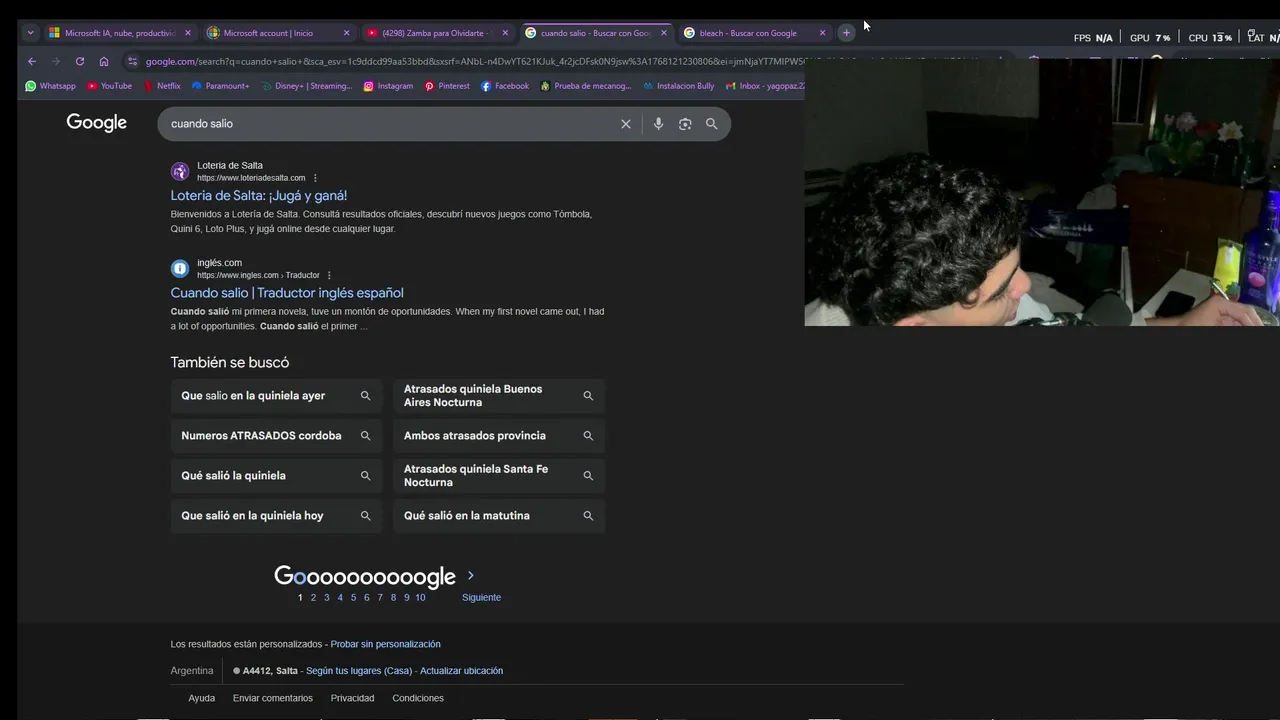Go forward with the forward arrow
Image resolution: width=1280 pixels, height=720 pixels.
point(55,61)
